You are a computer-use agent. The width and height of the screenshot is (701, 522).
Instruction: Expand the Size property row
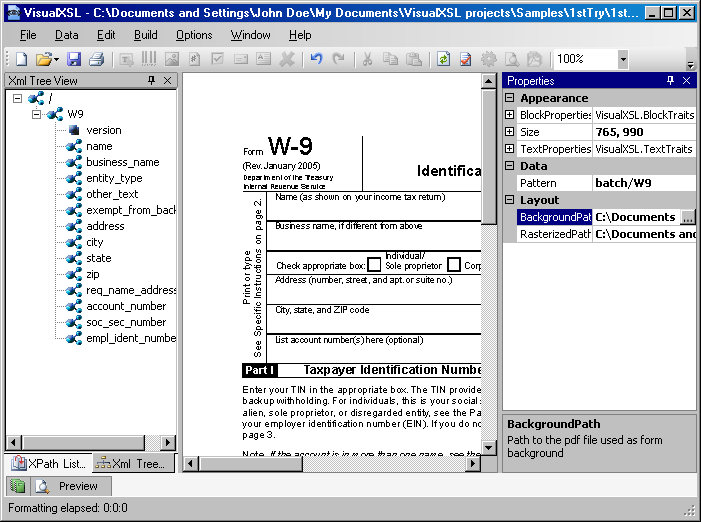(x=509, y=131)
